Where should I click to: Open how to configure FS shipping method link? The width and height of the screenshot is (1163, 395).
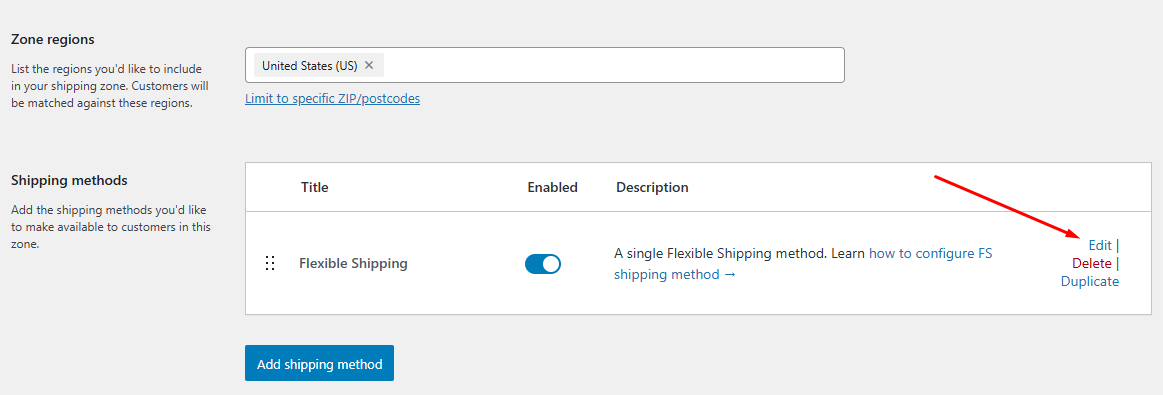tap(803, 264)
